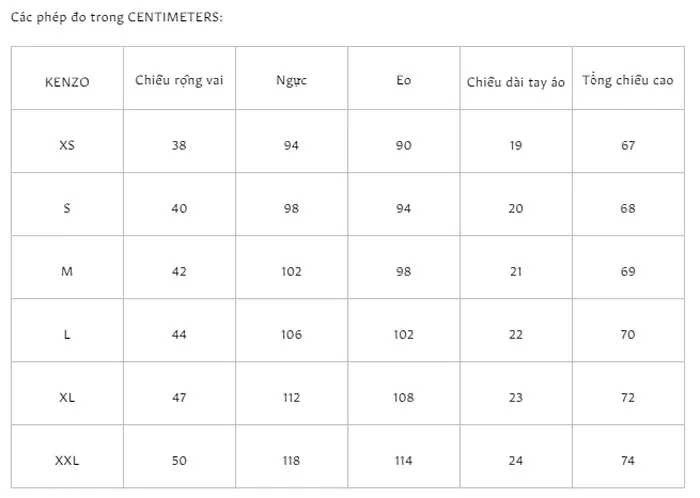Select the Eo column header
The width and height of the screenshot is (700, 498).
(x=404, y=80)
